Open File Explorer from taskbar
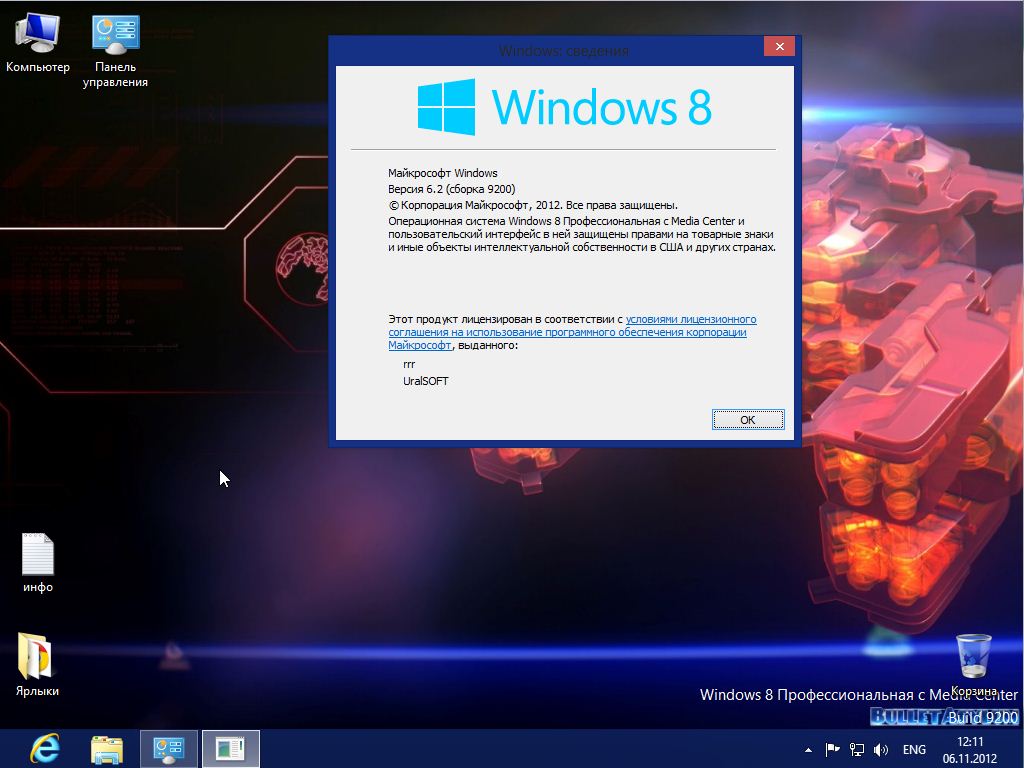The image size is (1024, 768). point(106,750)
